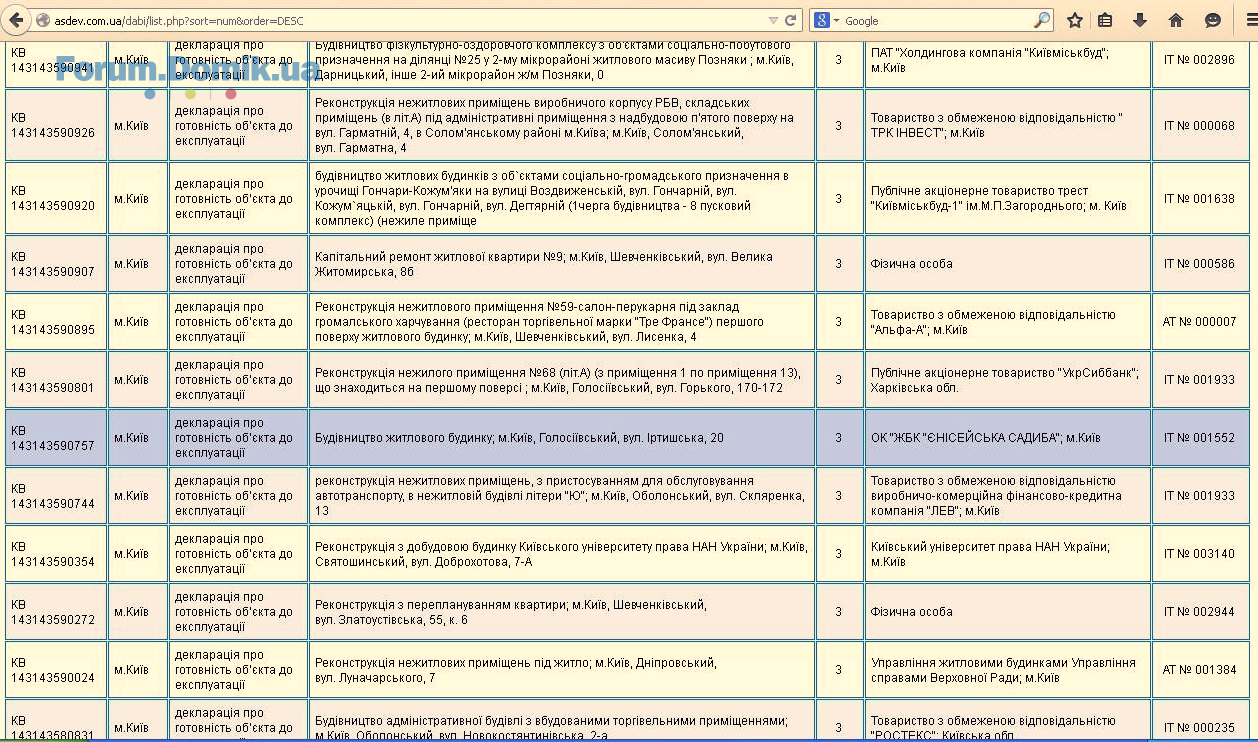Select row ID КВ 143143590801

click(x=56, y=380)
